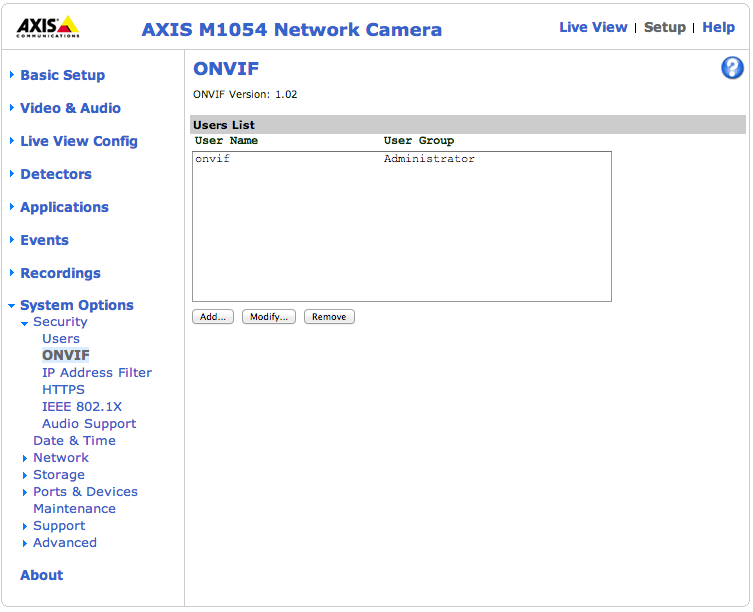Viewport: 753px width, 612px height.
Task: Open the Setup link in header
Action: tap(665, 27)
